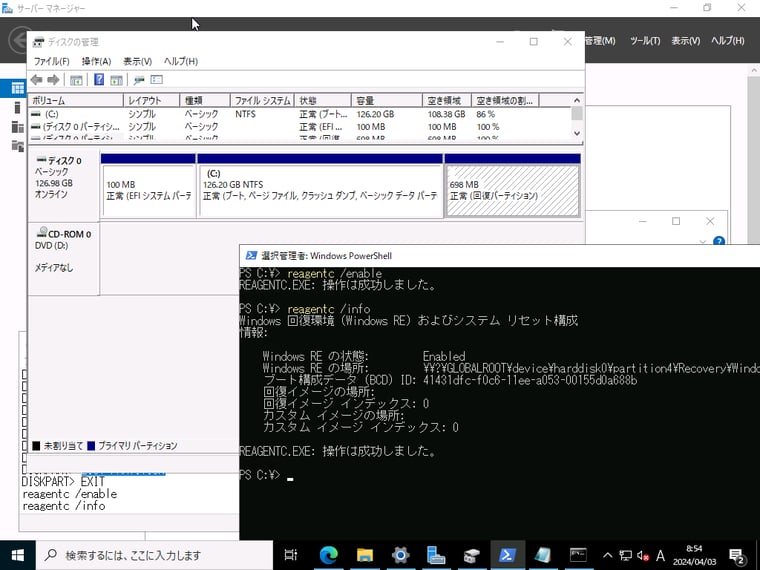Select ディスク 0 パーティシ... 100 MB row
The height and width of the screenshot is (570, 760).
301,127
